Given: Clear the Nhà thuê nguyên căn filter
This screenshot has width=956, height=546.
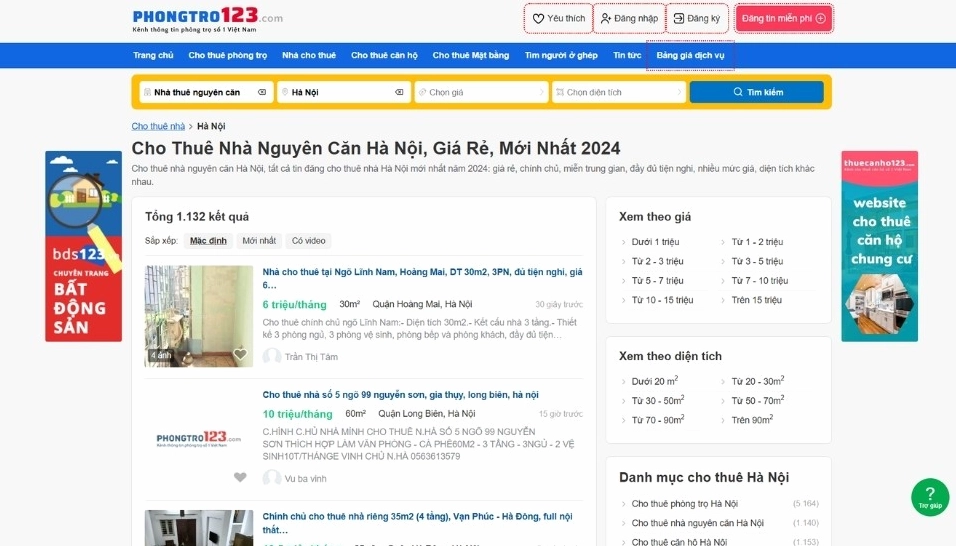Looking at the screenshot, I should pos(262,92).
